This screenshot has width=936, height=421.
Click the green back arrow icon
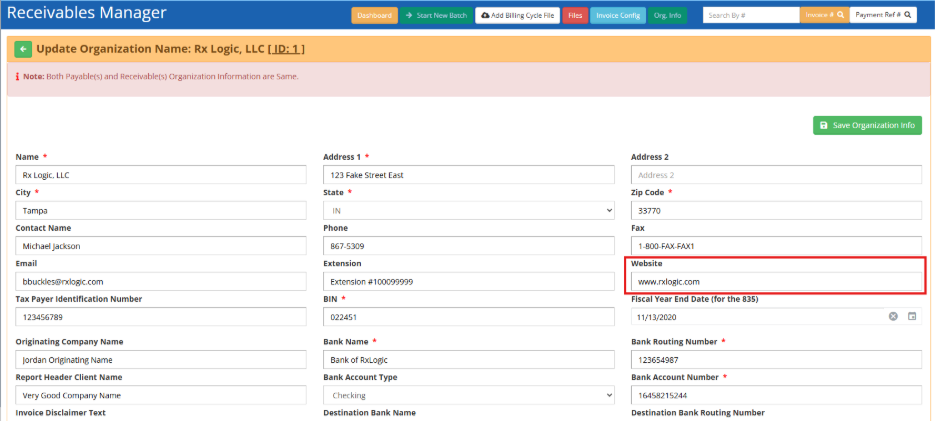pos(23,49)
